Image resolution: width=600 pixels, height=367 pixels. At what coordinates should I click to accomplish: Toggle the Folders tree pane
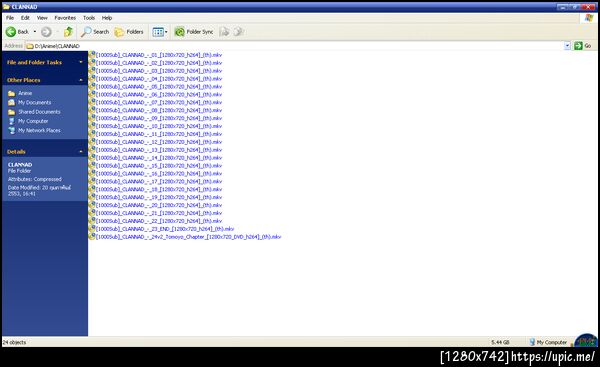[129, 32]
